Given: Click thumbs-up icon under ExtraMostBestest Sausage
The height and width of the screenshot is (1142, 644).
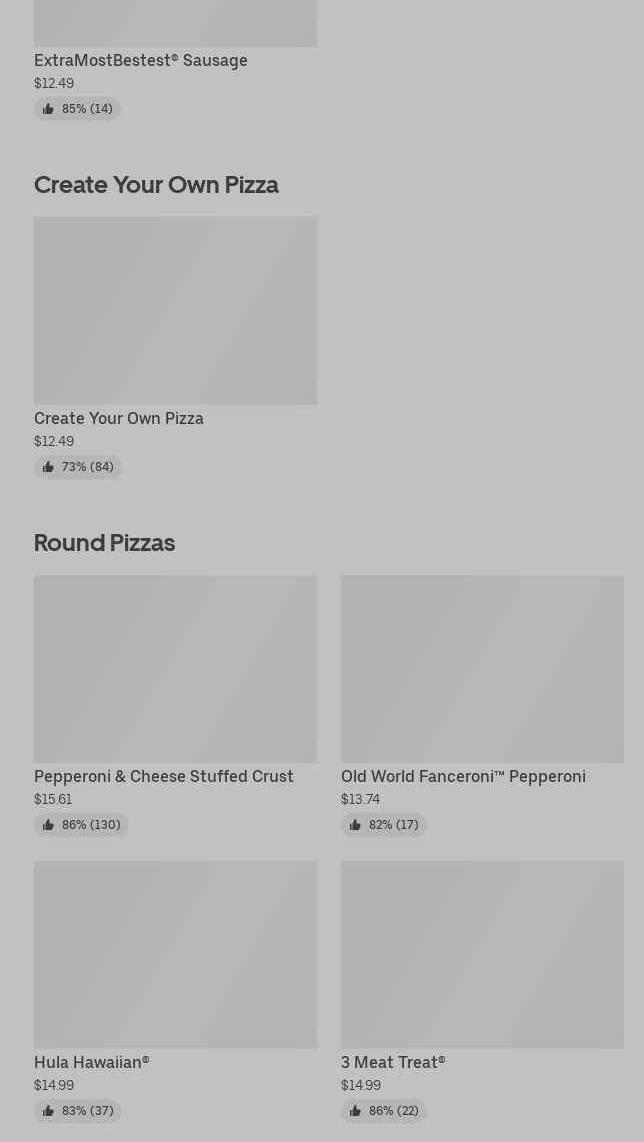Looking at the screenshot, I should pos(48,109).
